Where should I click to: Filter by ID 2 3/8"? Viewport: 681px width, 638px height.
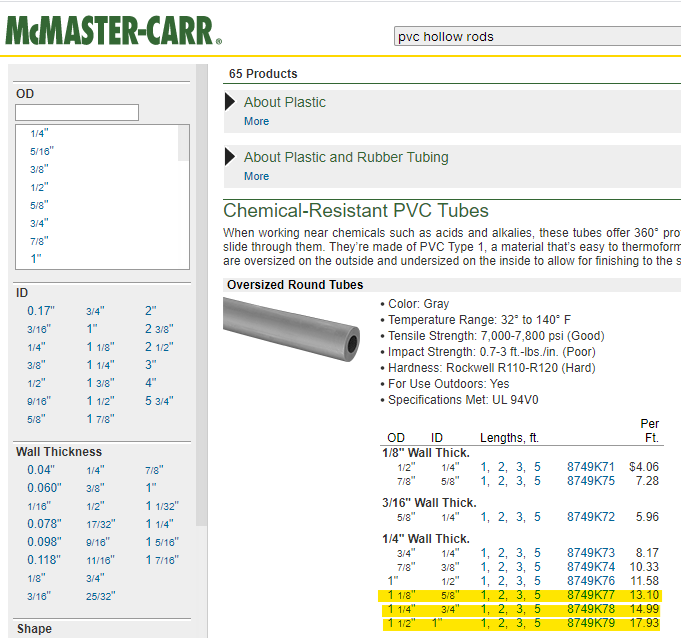click(x=159, y=329)
